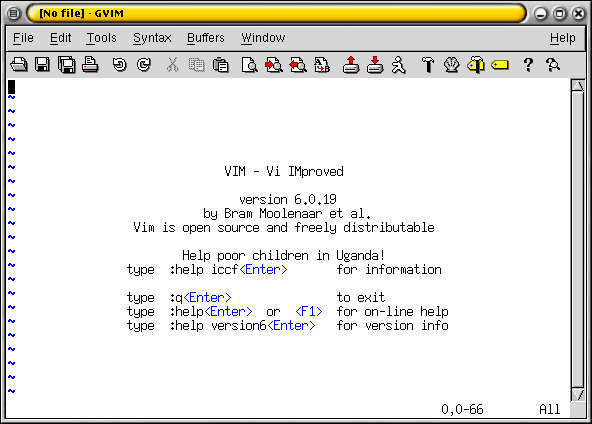Run script using the running man icon

[398, 65]
